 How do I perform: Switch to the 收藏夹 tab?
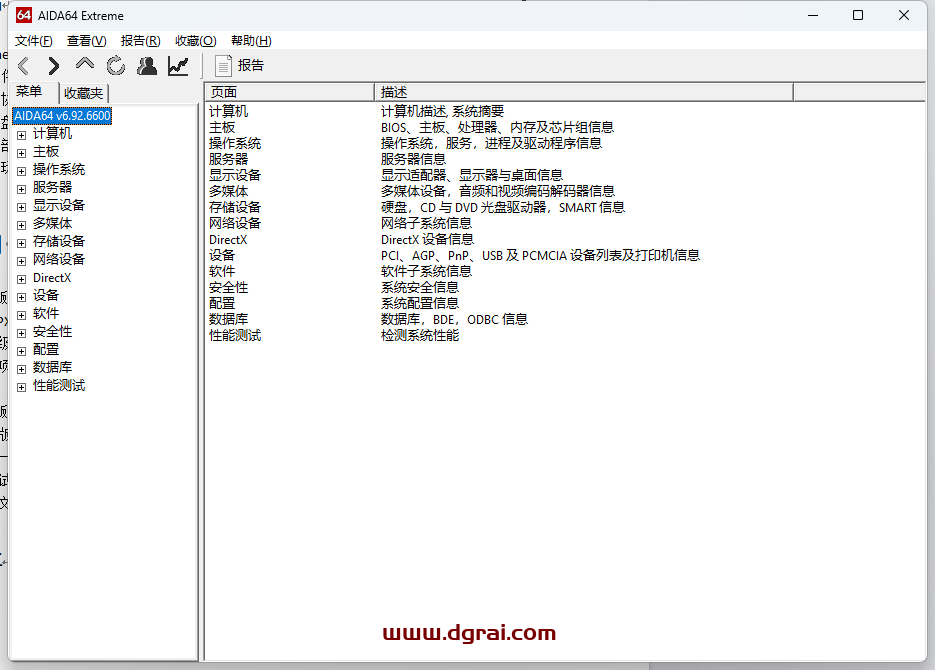point(83,94)
